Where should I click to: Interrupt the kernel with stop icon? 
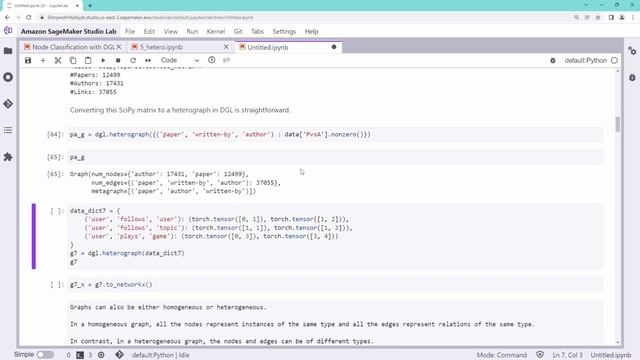pos(118,60)
